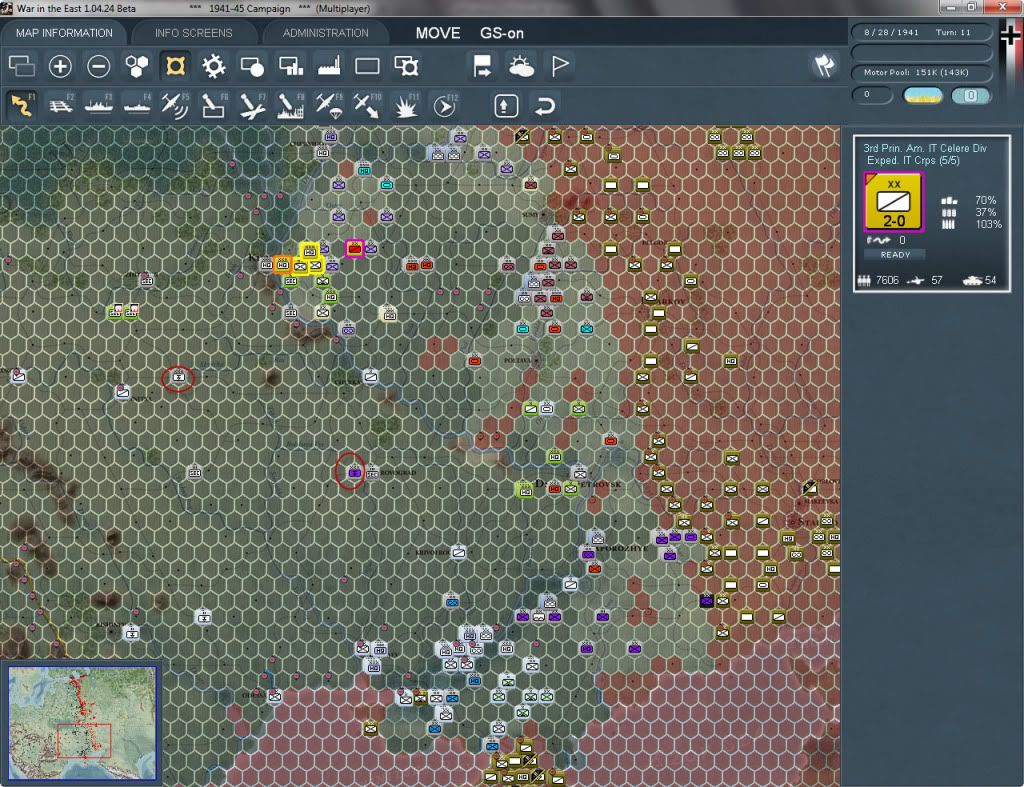Click the light teal 0 indicator pill

coord(970,95)
